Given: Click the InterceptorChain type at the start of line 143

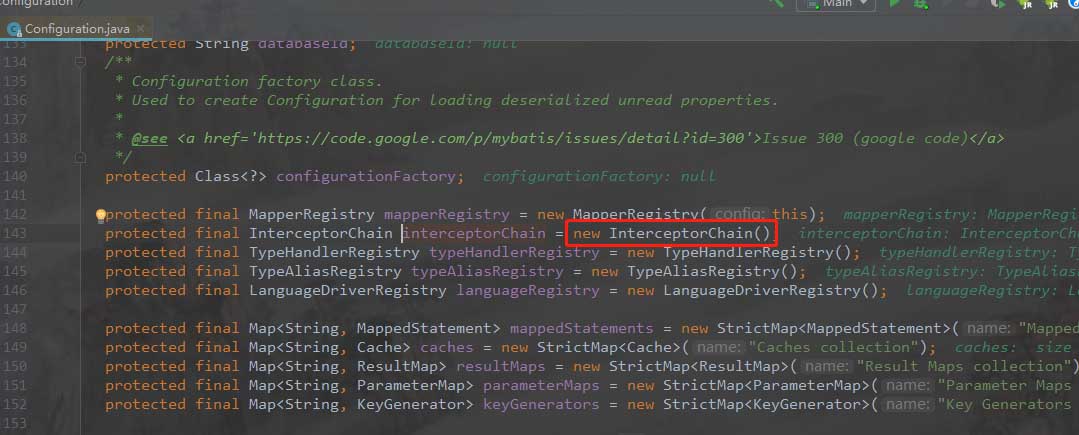Looking at the screenshot, I should click(x=321, y=234).
